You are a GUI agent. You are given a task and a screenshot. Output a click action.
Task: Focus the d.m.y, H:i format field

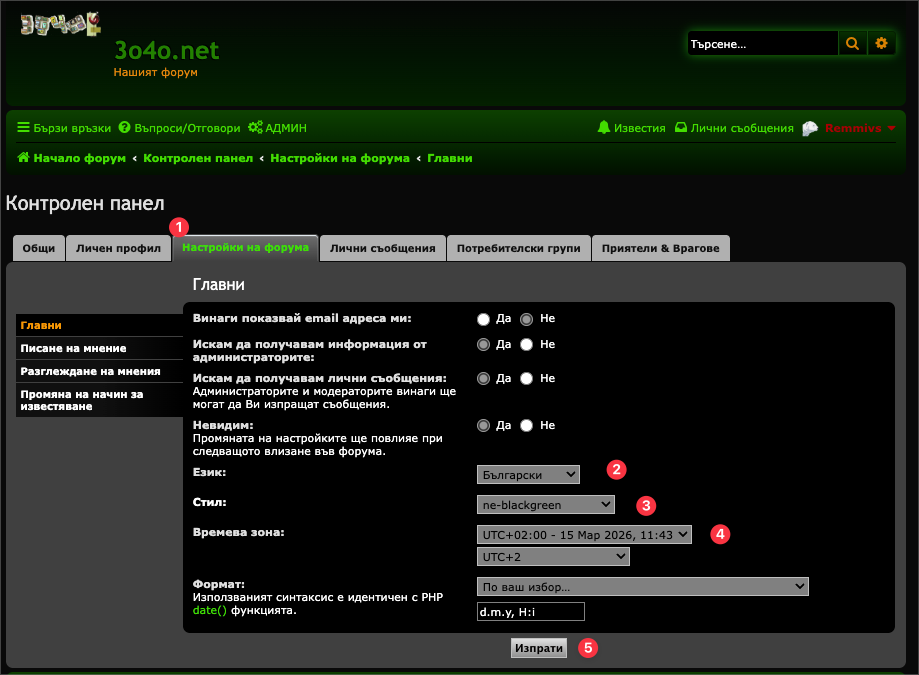click(x=530, y=612)
